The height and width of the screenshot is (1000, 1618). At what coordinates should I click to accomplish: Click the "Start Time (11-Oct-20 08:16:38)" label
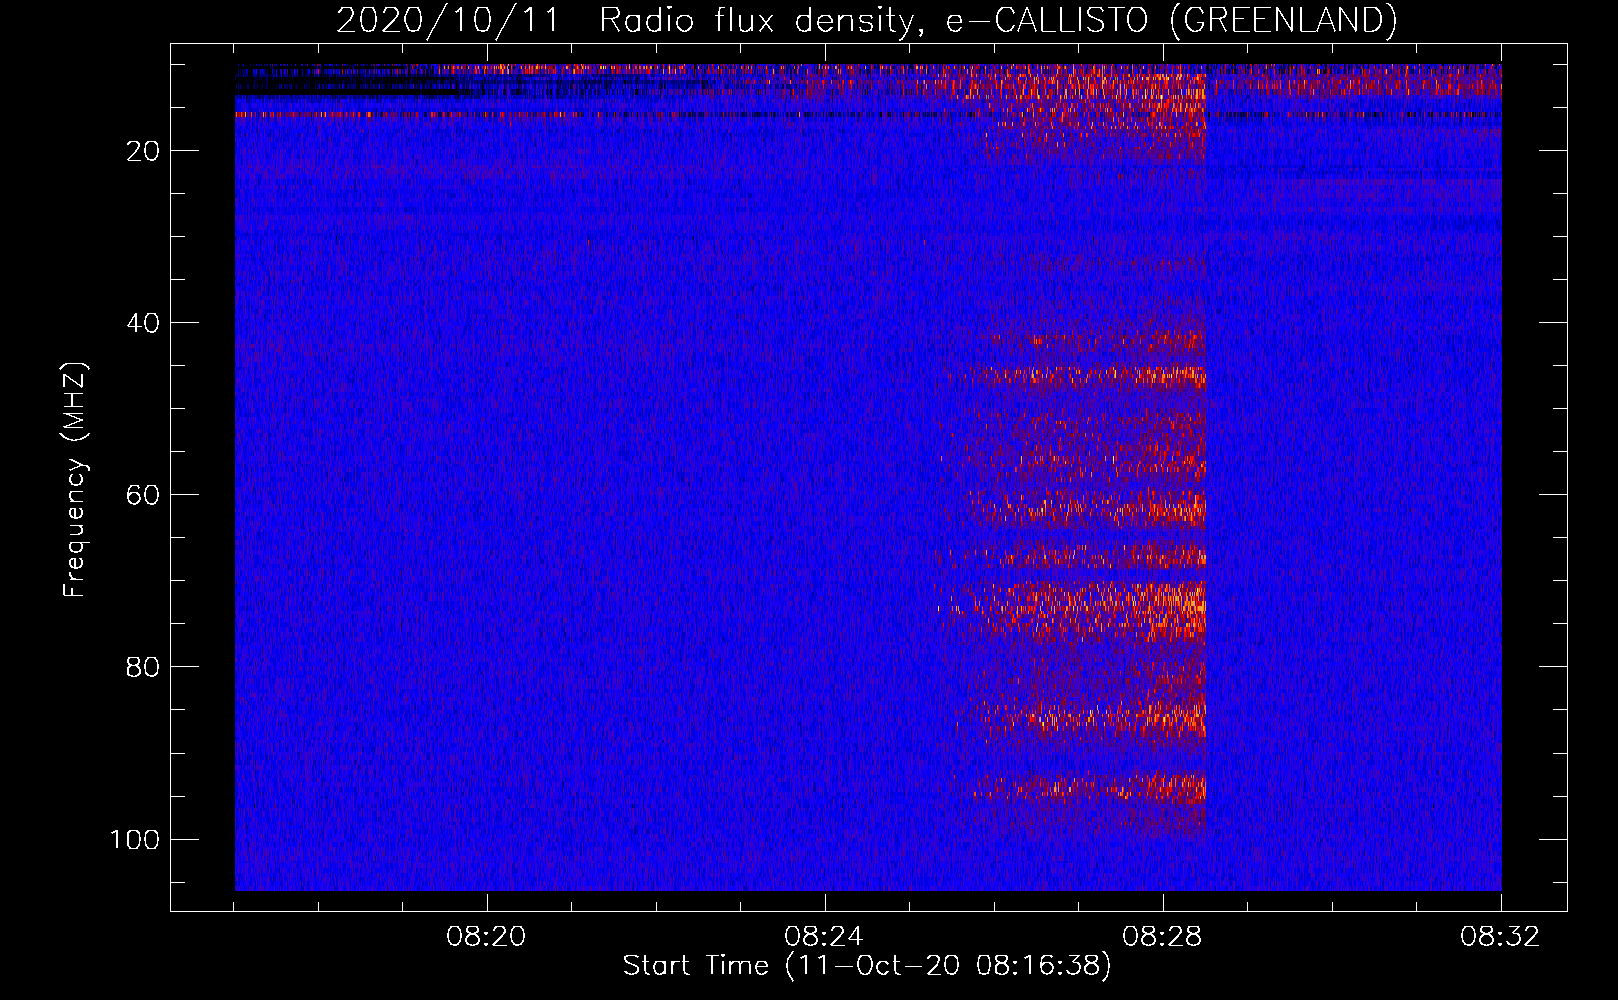pos(867,966)
